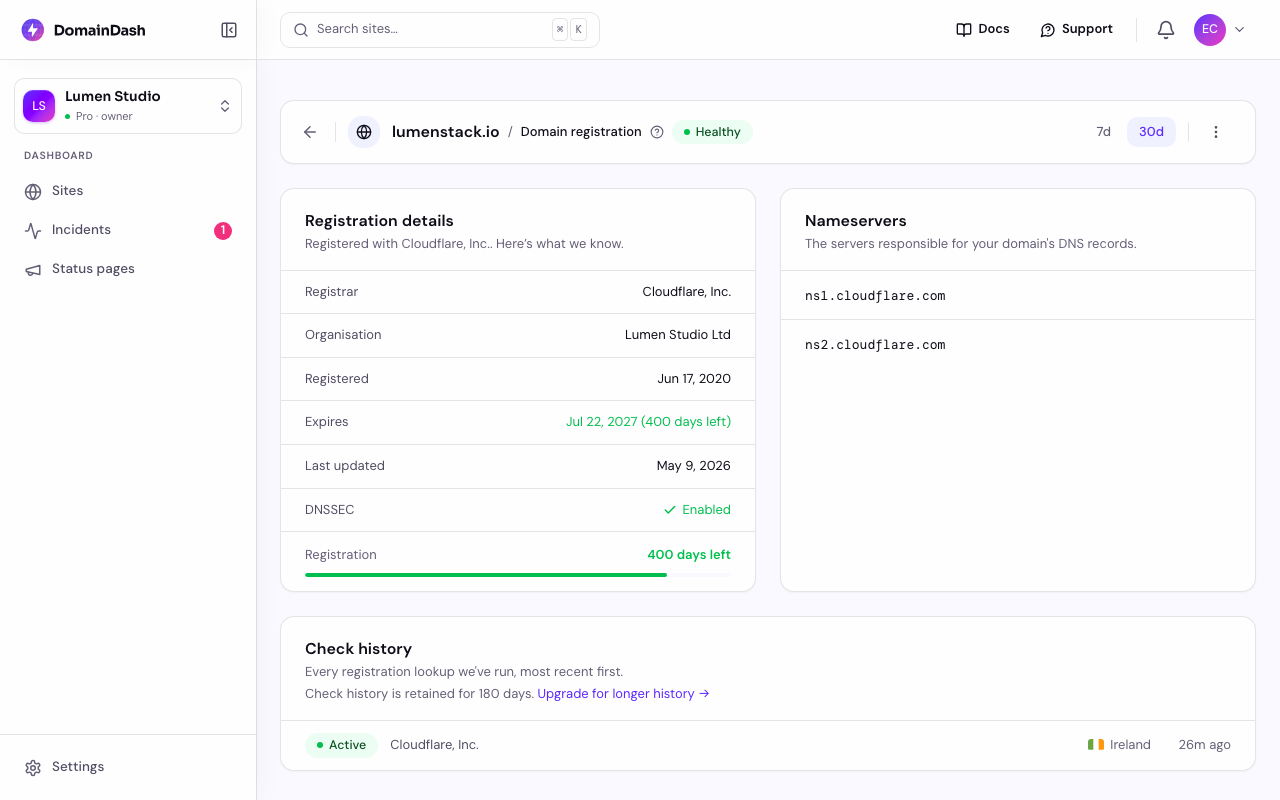Select nameserver ns1.cloudflare.com

[x=875, y=296]
